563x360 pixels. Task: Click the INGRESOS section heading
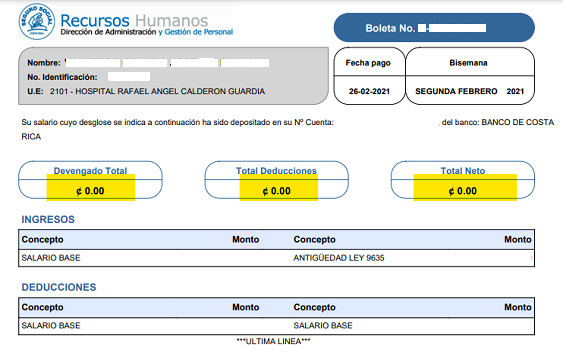pyautogui.click(x=48, y=219)
